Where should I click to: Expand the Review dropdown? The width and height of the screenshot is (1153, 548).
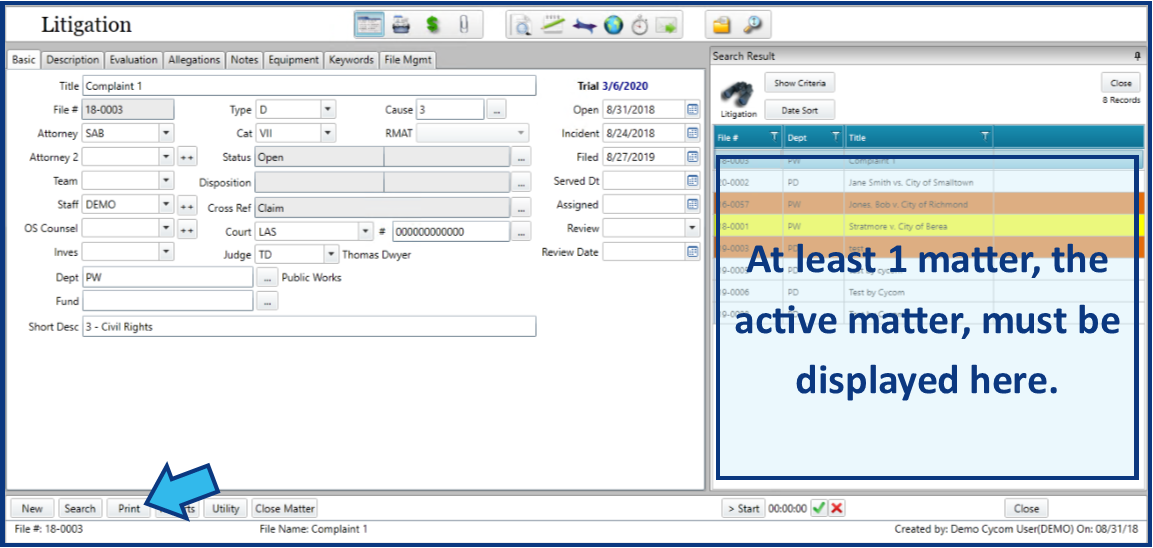click(692, 228)
